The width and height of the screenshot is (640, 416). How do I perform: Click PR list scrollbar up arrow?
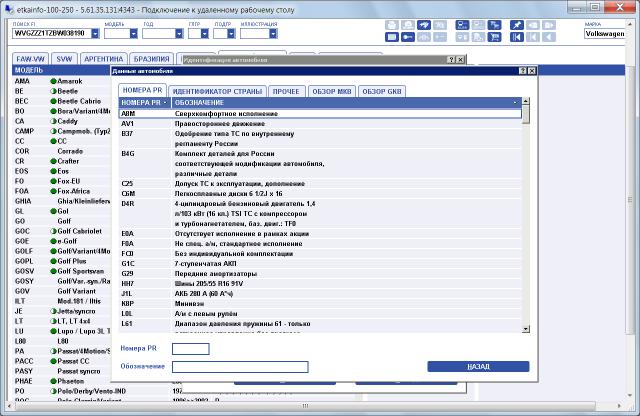pos(526,101)
